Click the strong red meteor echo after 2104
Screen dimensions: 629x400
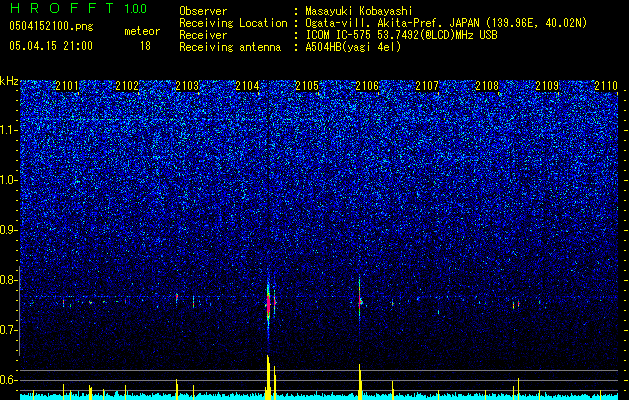[x=268, y=304]
